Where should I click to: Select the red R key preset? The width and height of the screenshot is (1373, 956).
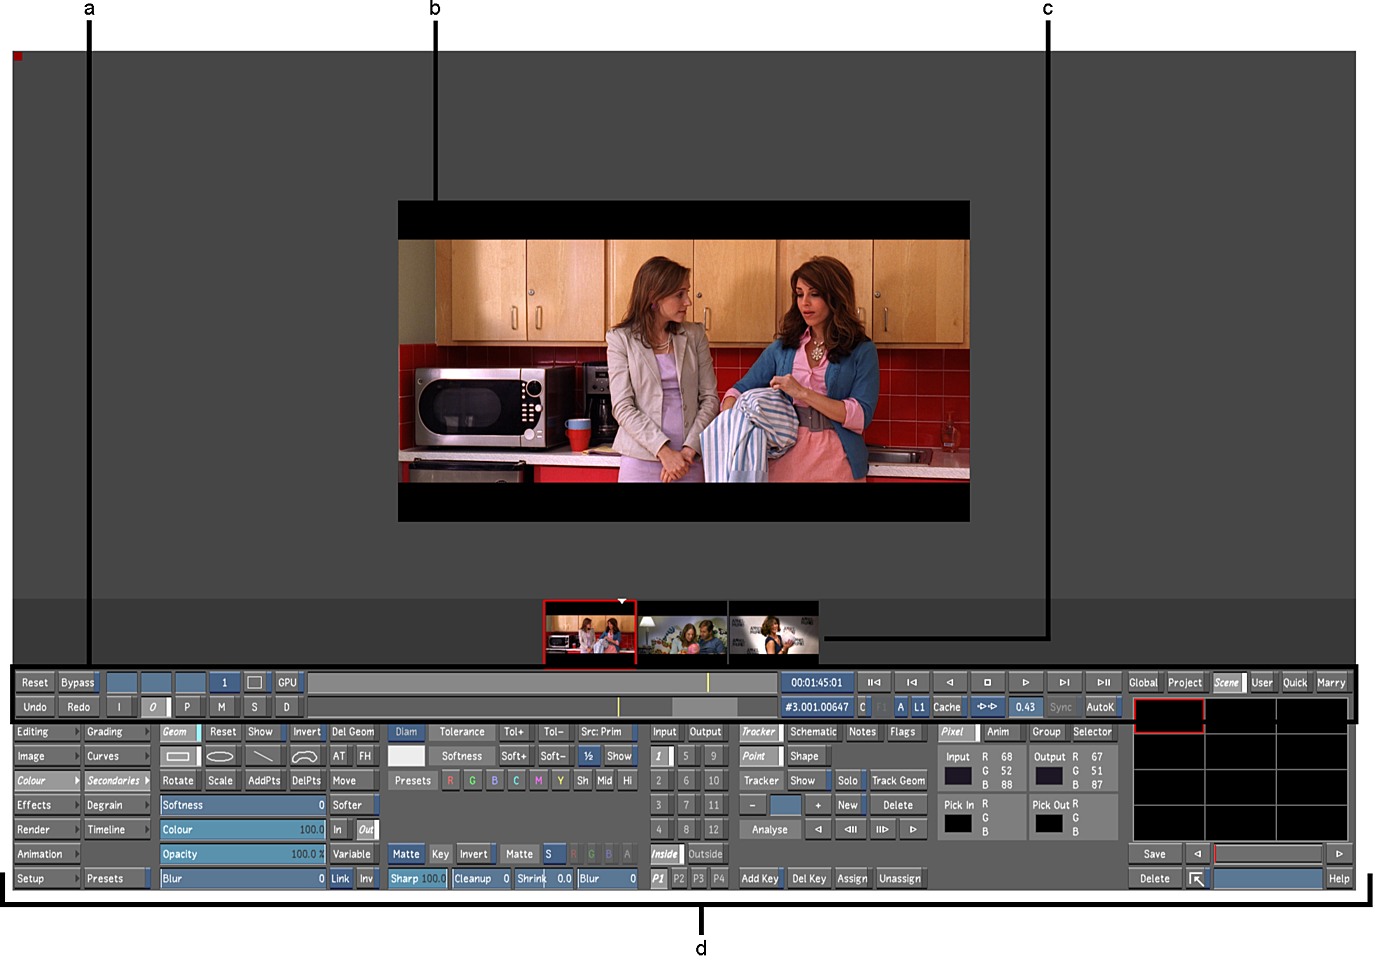point(451,781)
